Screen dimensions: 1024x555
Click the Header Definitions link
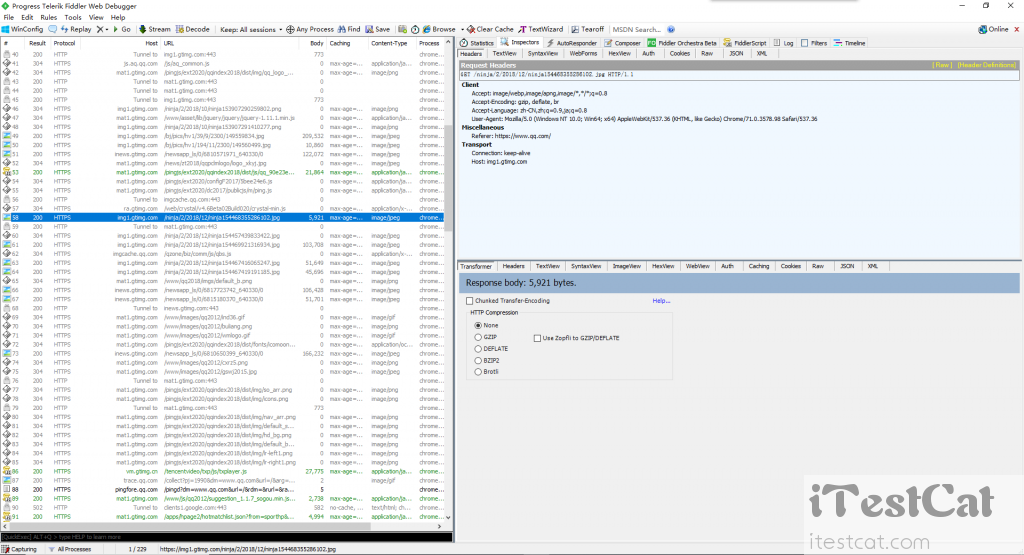(x=987, y=65)
